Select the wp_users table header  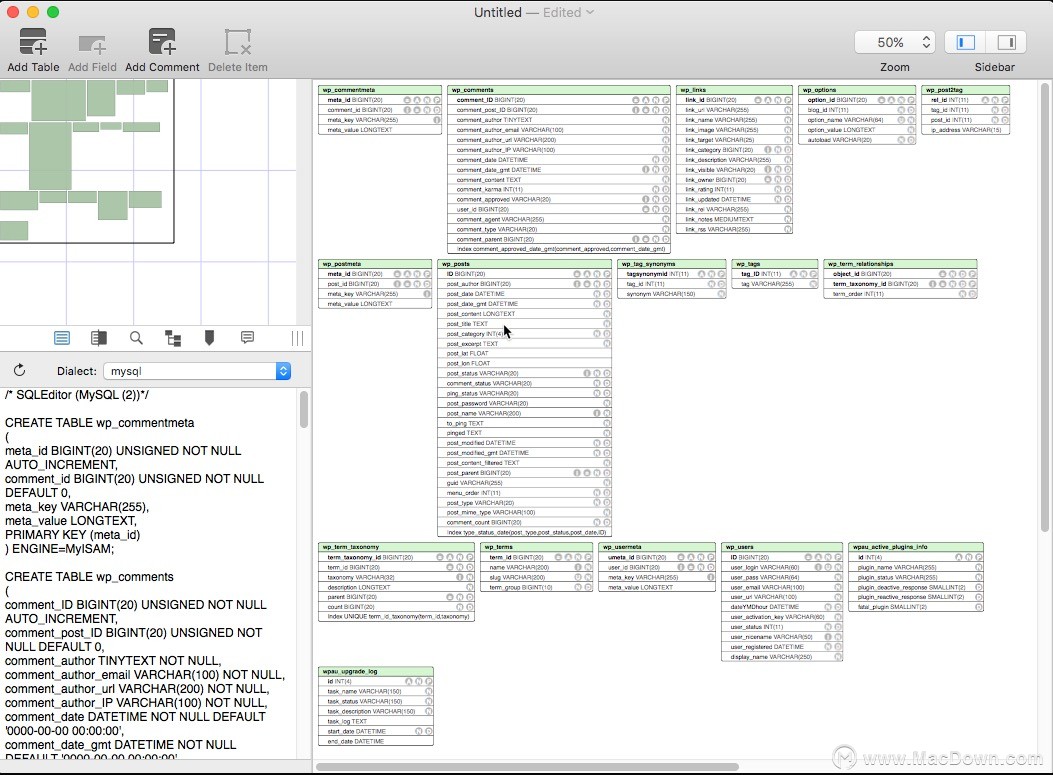pos(782,547)
